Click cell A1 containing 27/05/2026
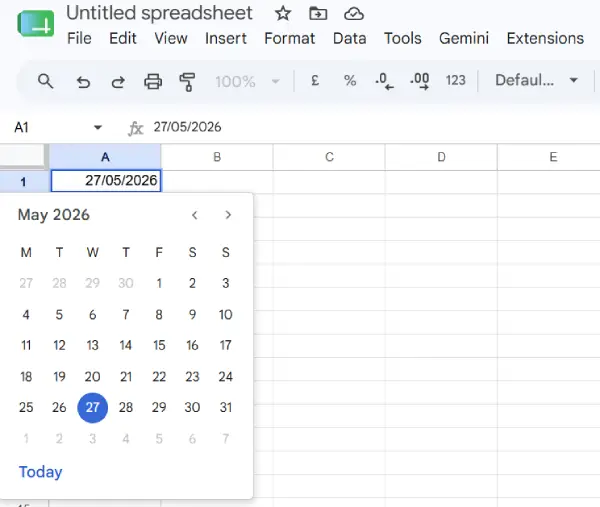This screenshot has width=600, height=507. pyautogui.click(x=106, y=181)
